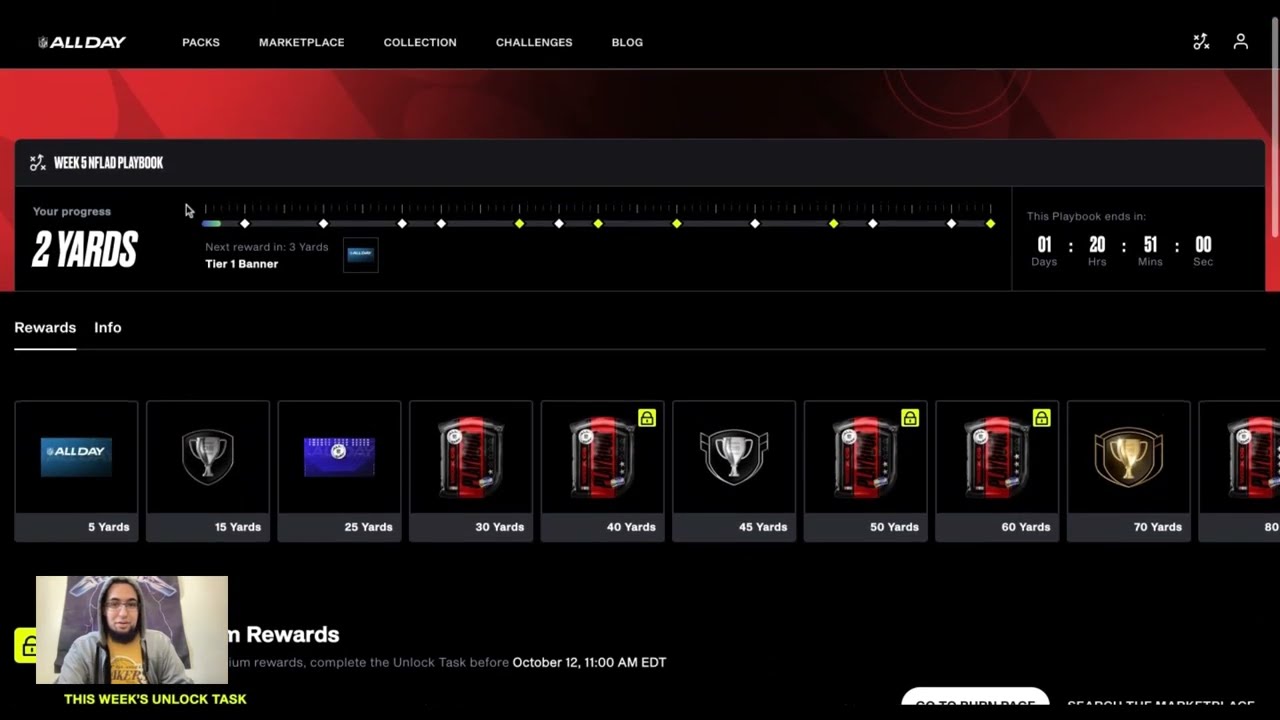Click the presenter webcam overlay

tap(132, 630)
